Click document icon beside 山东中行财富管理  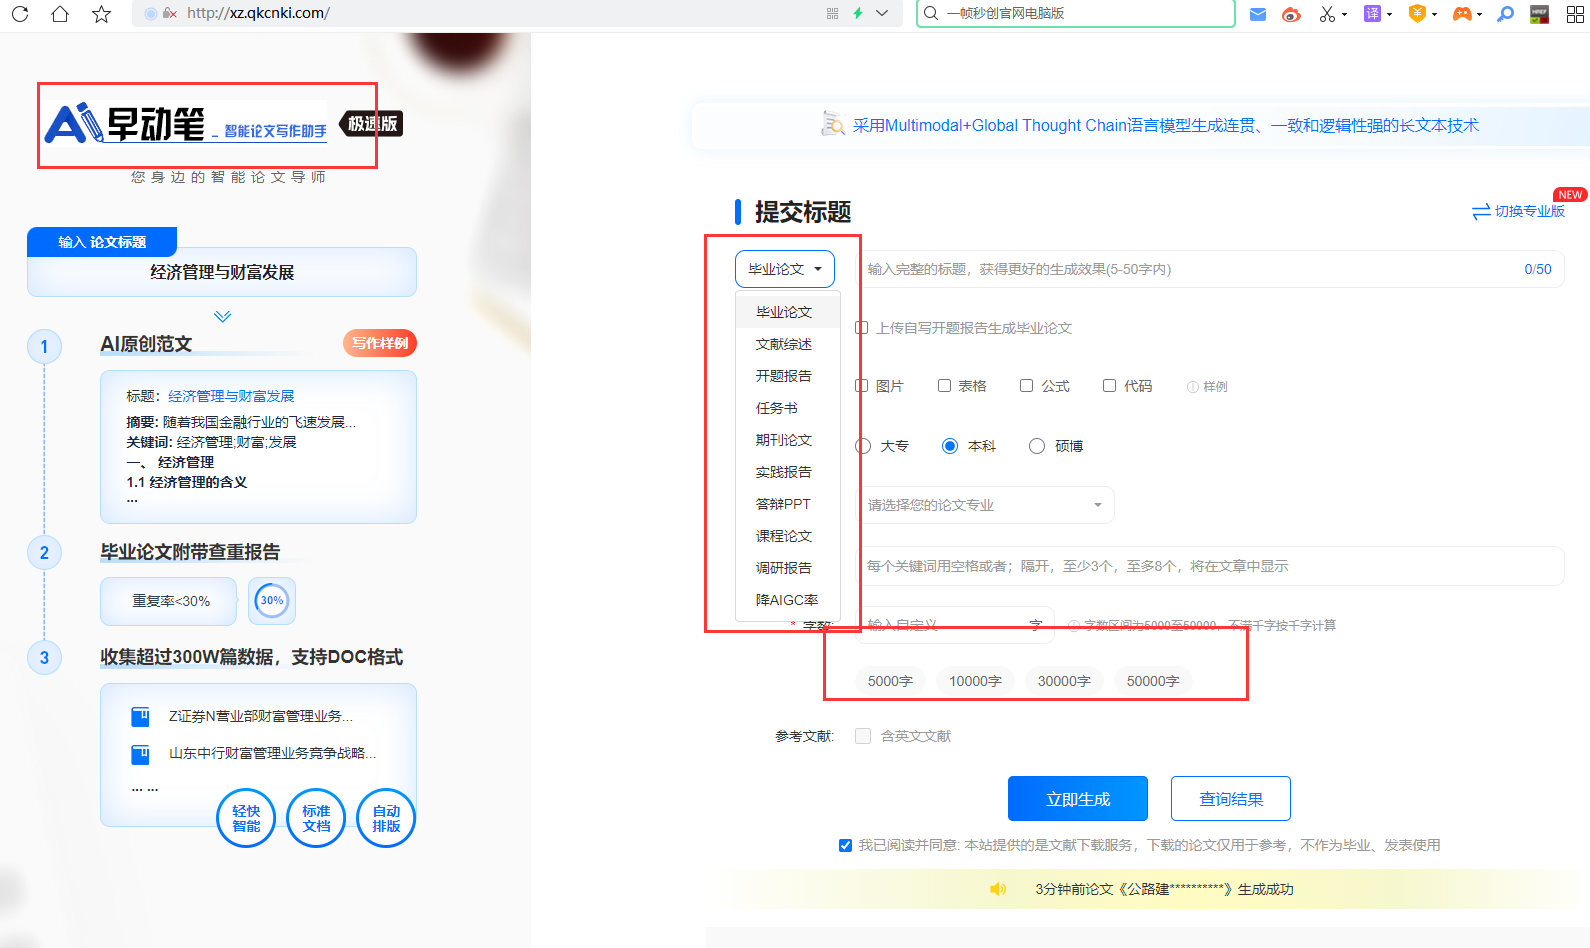coord(140,754)
